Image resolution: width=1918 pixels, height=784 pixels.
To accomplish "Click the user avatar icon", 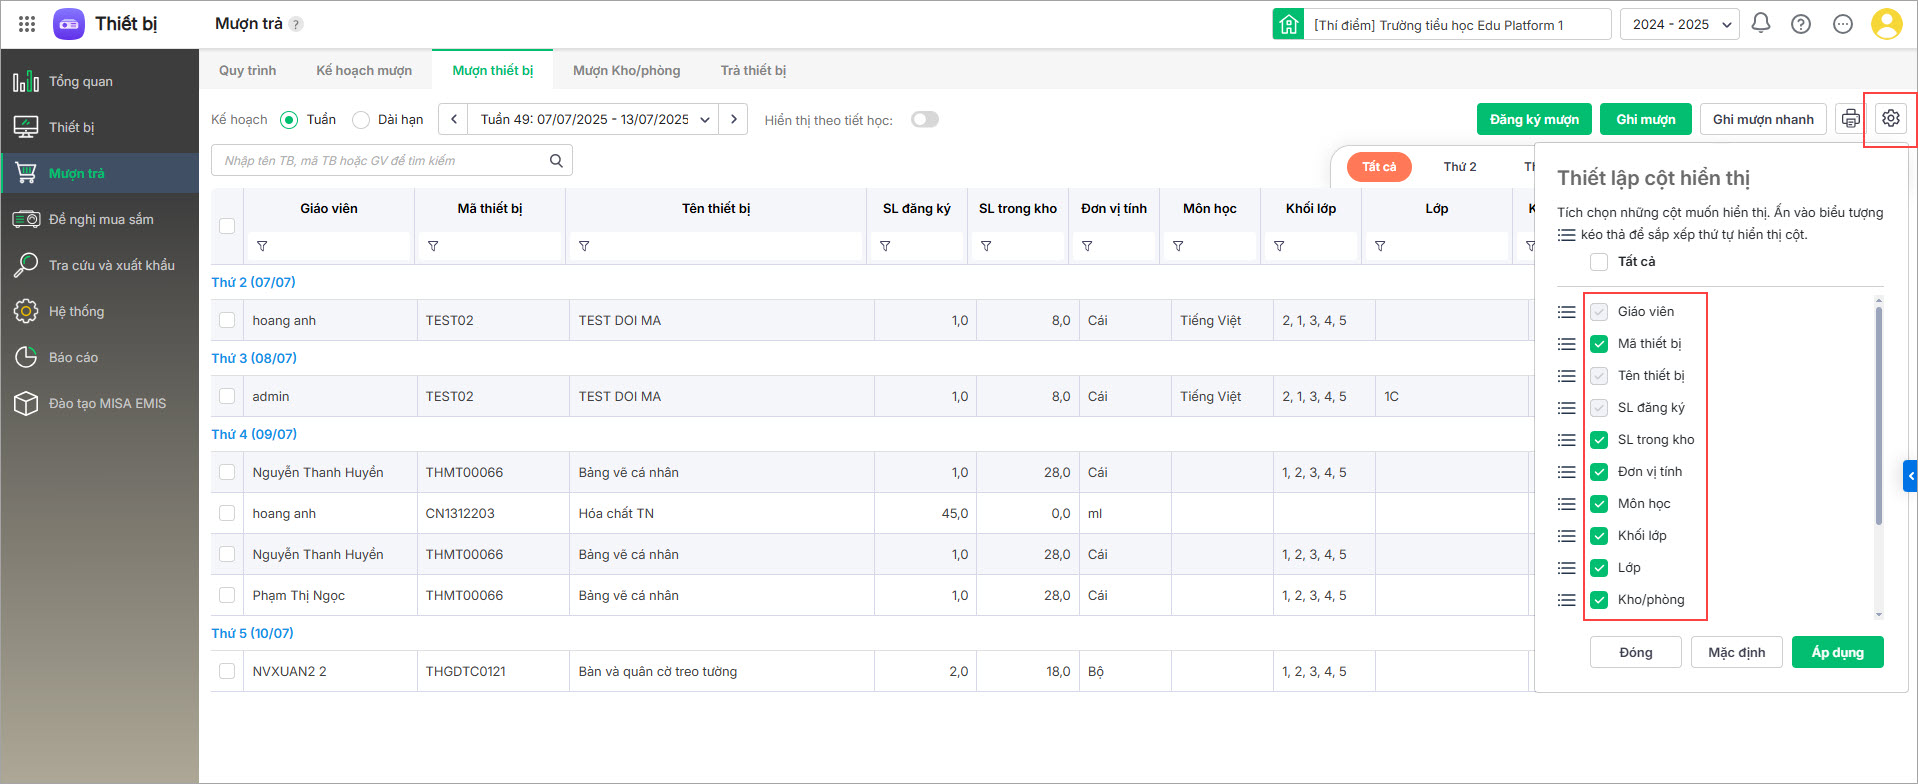I will pyautogui.click(x=1886, y=24).
